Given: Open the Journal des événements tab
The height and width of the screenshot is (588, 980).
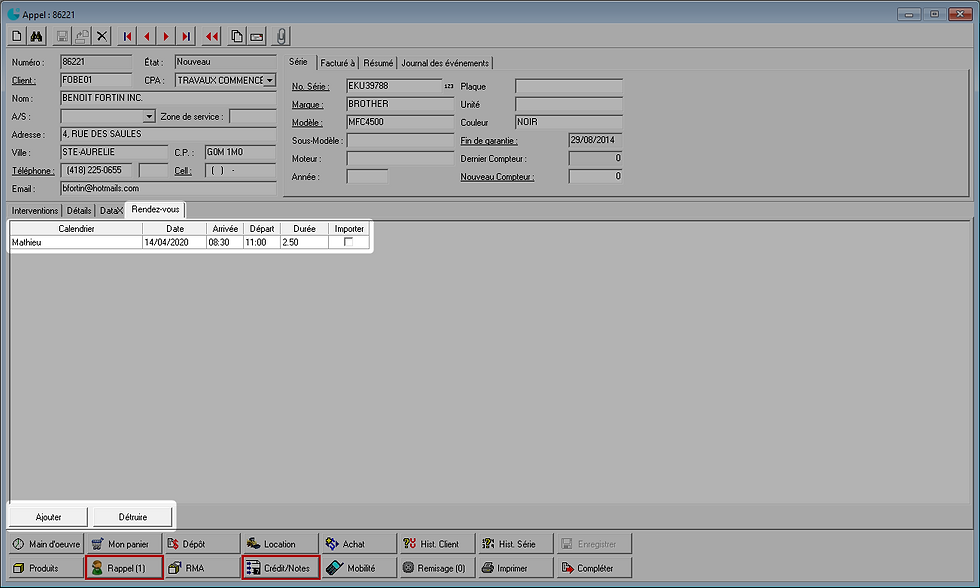Looking at the screenshot, I should [445, 62].
